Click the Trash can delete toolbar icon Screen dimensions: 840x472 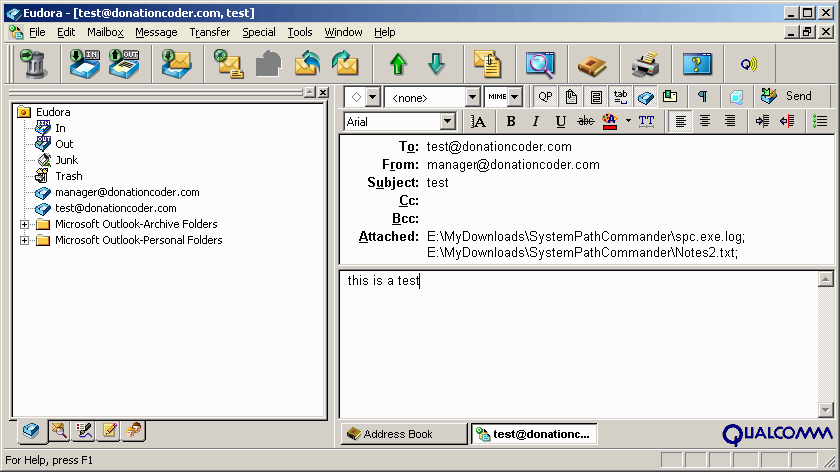pos(34,64)
